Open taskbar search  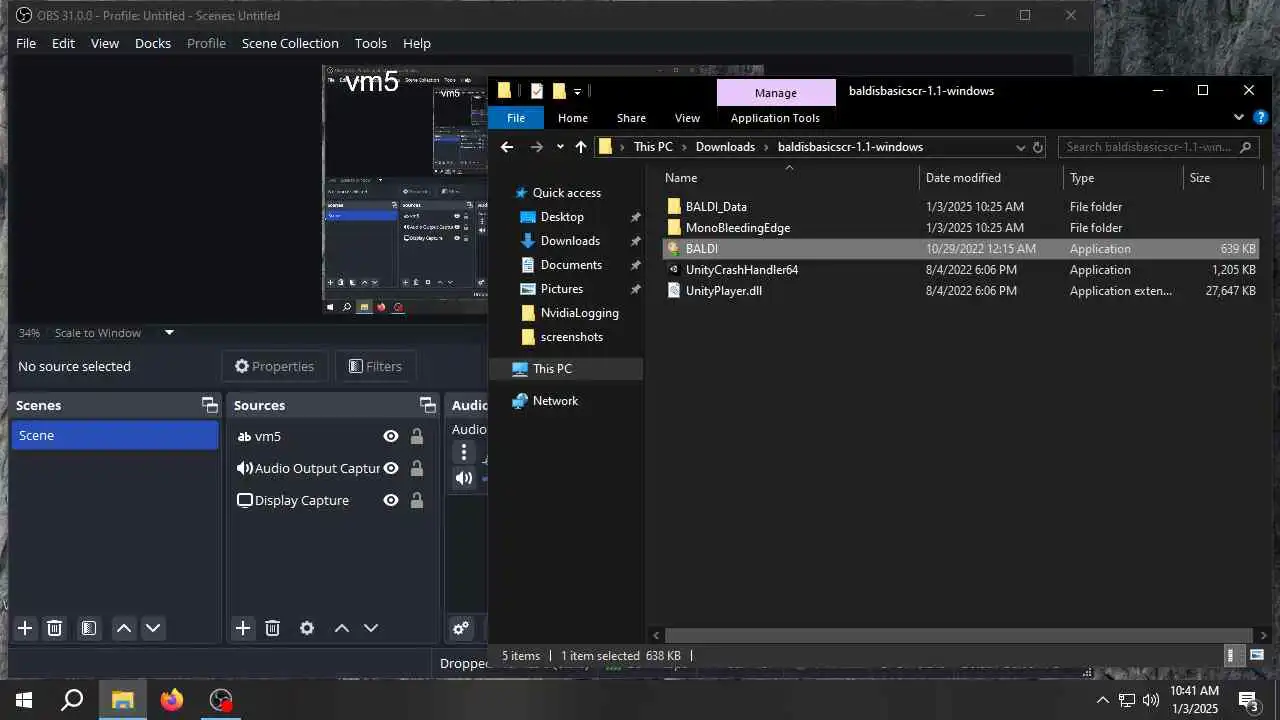coord(72,700)
